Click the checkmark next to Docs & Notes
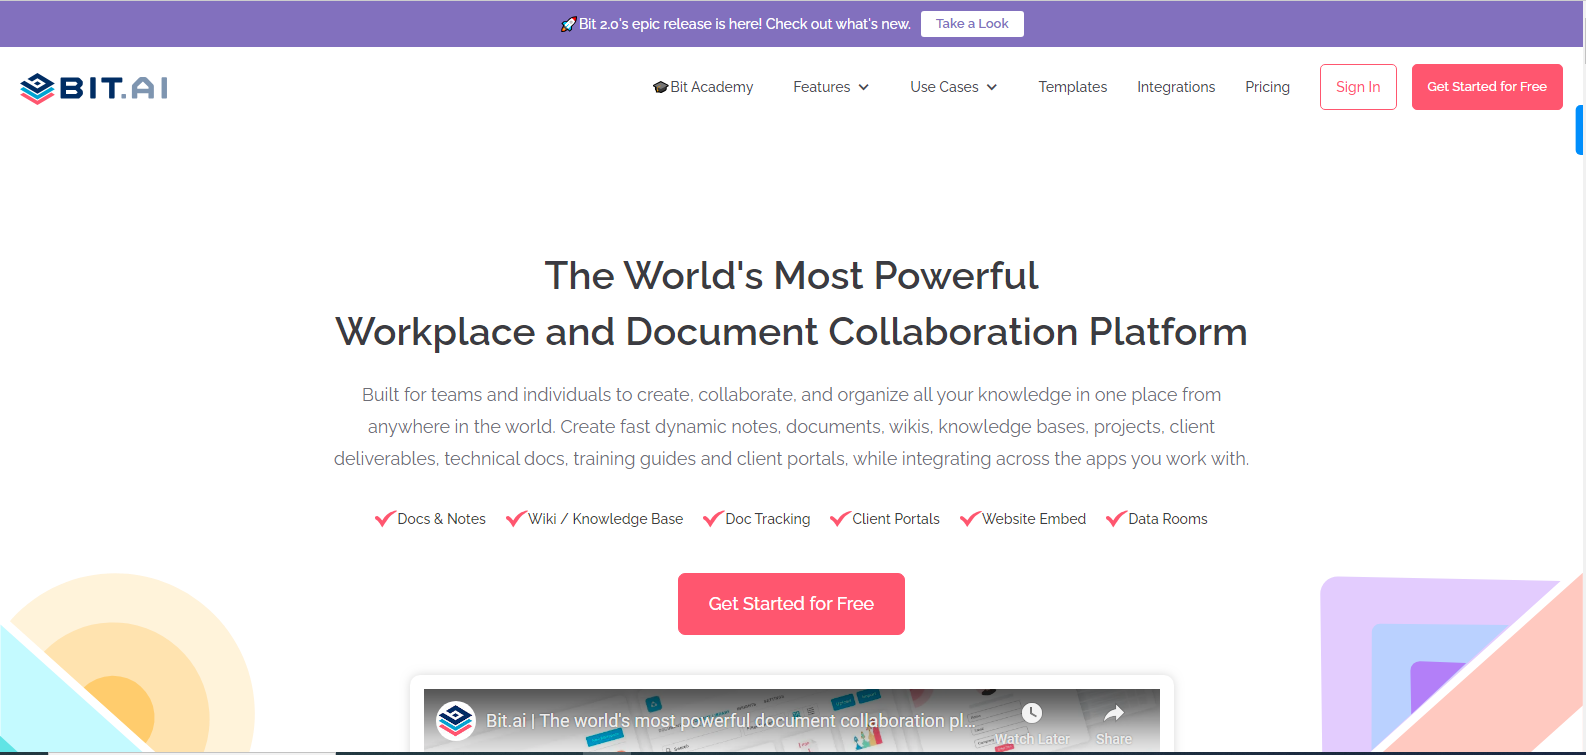The height and width of the screenshot is (755, 1586). (x=385, y=519)
